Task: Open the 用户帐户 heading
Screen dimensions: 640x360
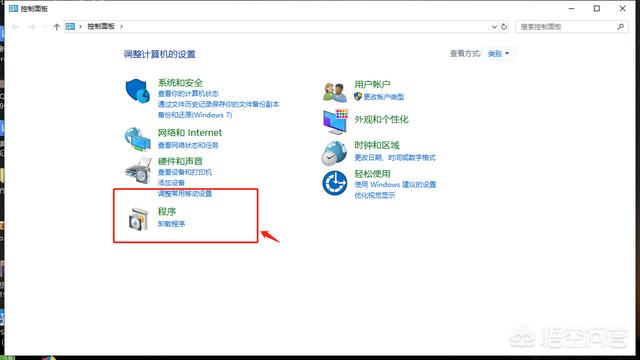Action: pyautogui.click(x=372, y=84)
